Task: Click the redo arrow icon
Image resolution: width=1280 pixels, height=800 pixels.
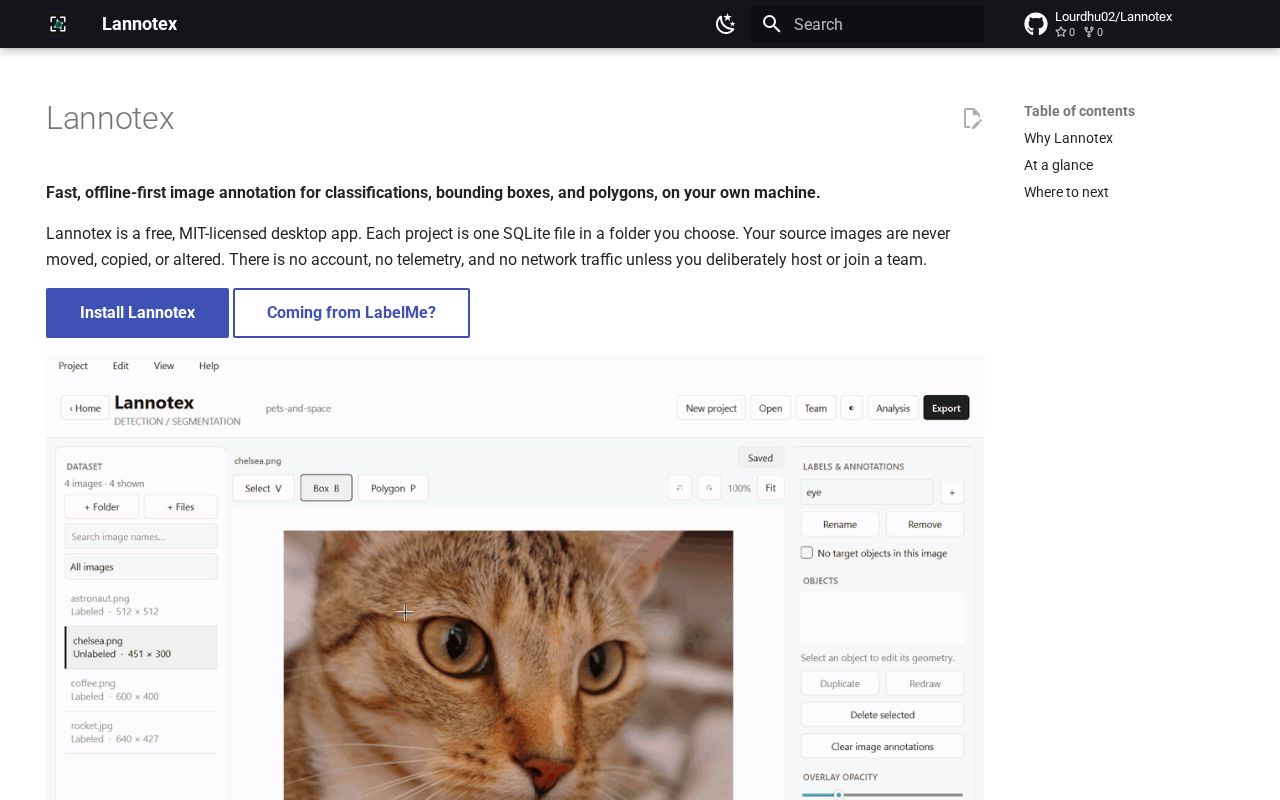Action: pos(709,488)
